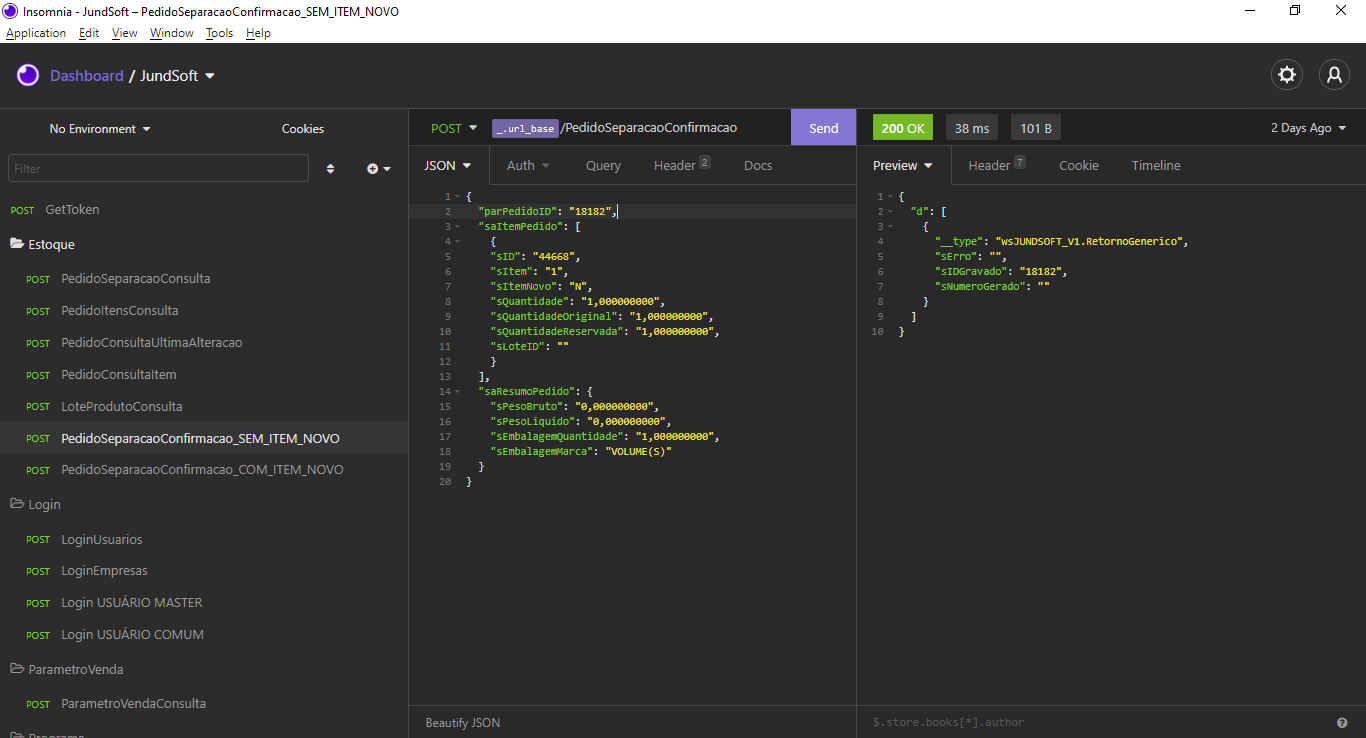
Task: Focus the request Filter input field
Action: [x=158, y=168]
